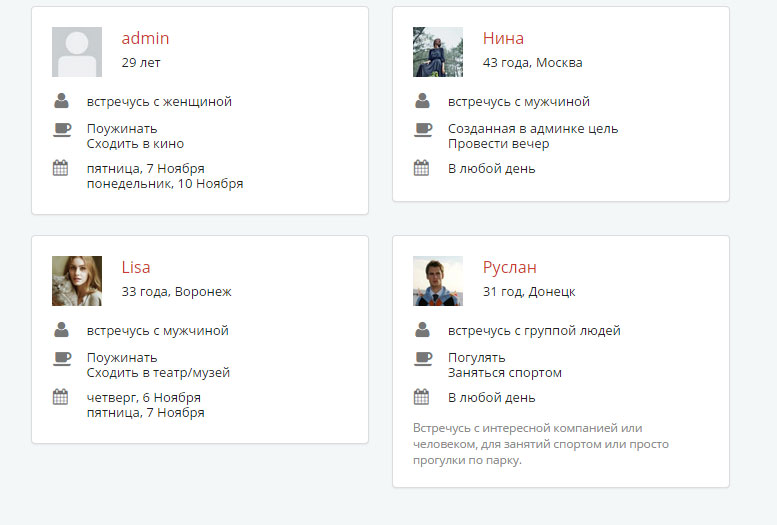Select text 'встречусь с женщиной'
Image resolution: width=777 pixels, height=525 pixels.
(x=159, y=102)
